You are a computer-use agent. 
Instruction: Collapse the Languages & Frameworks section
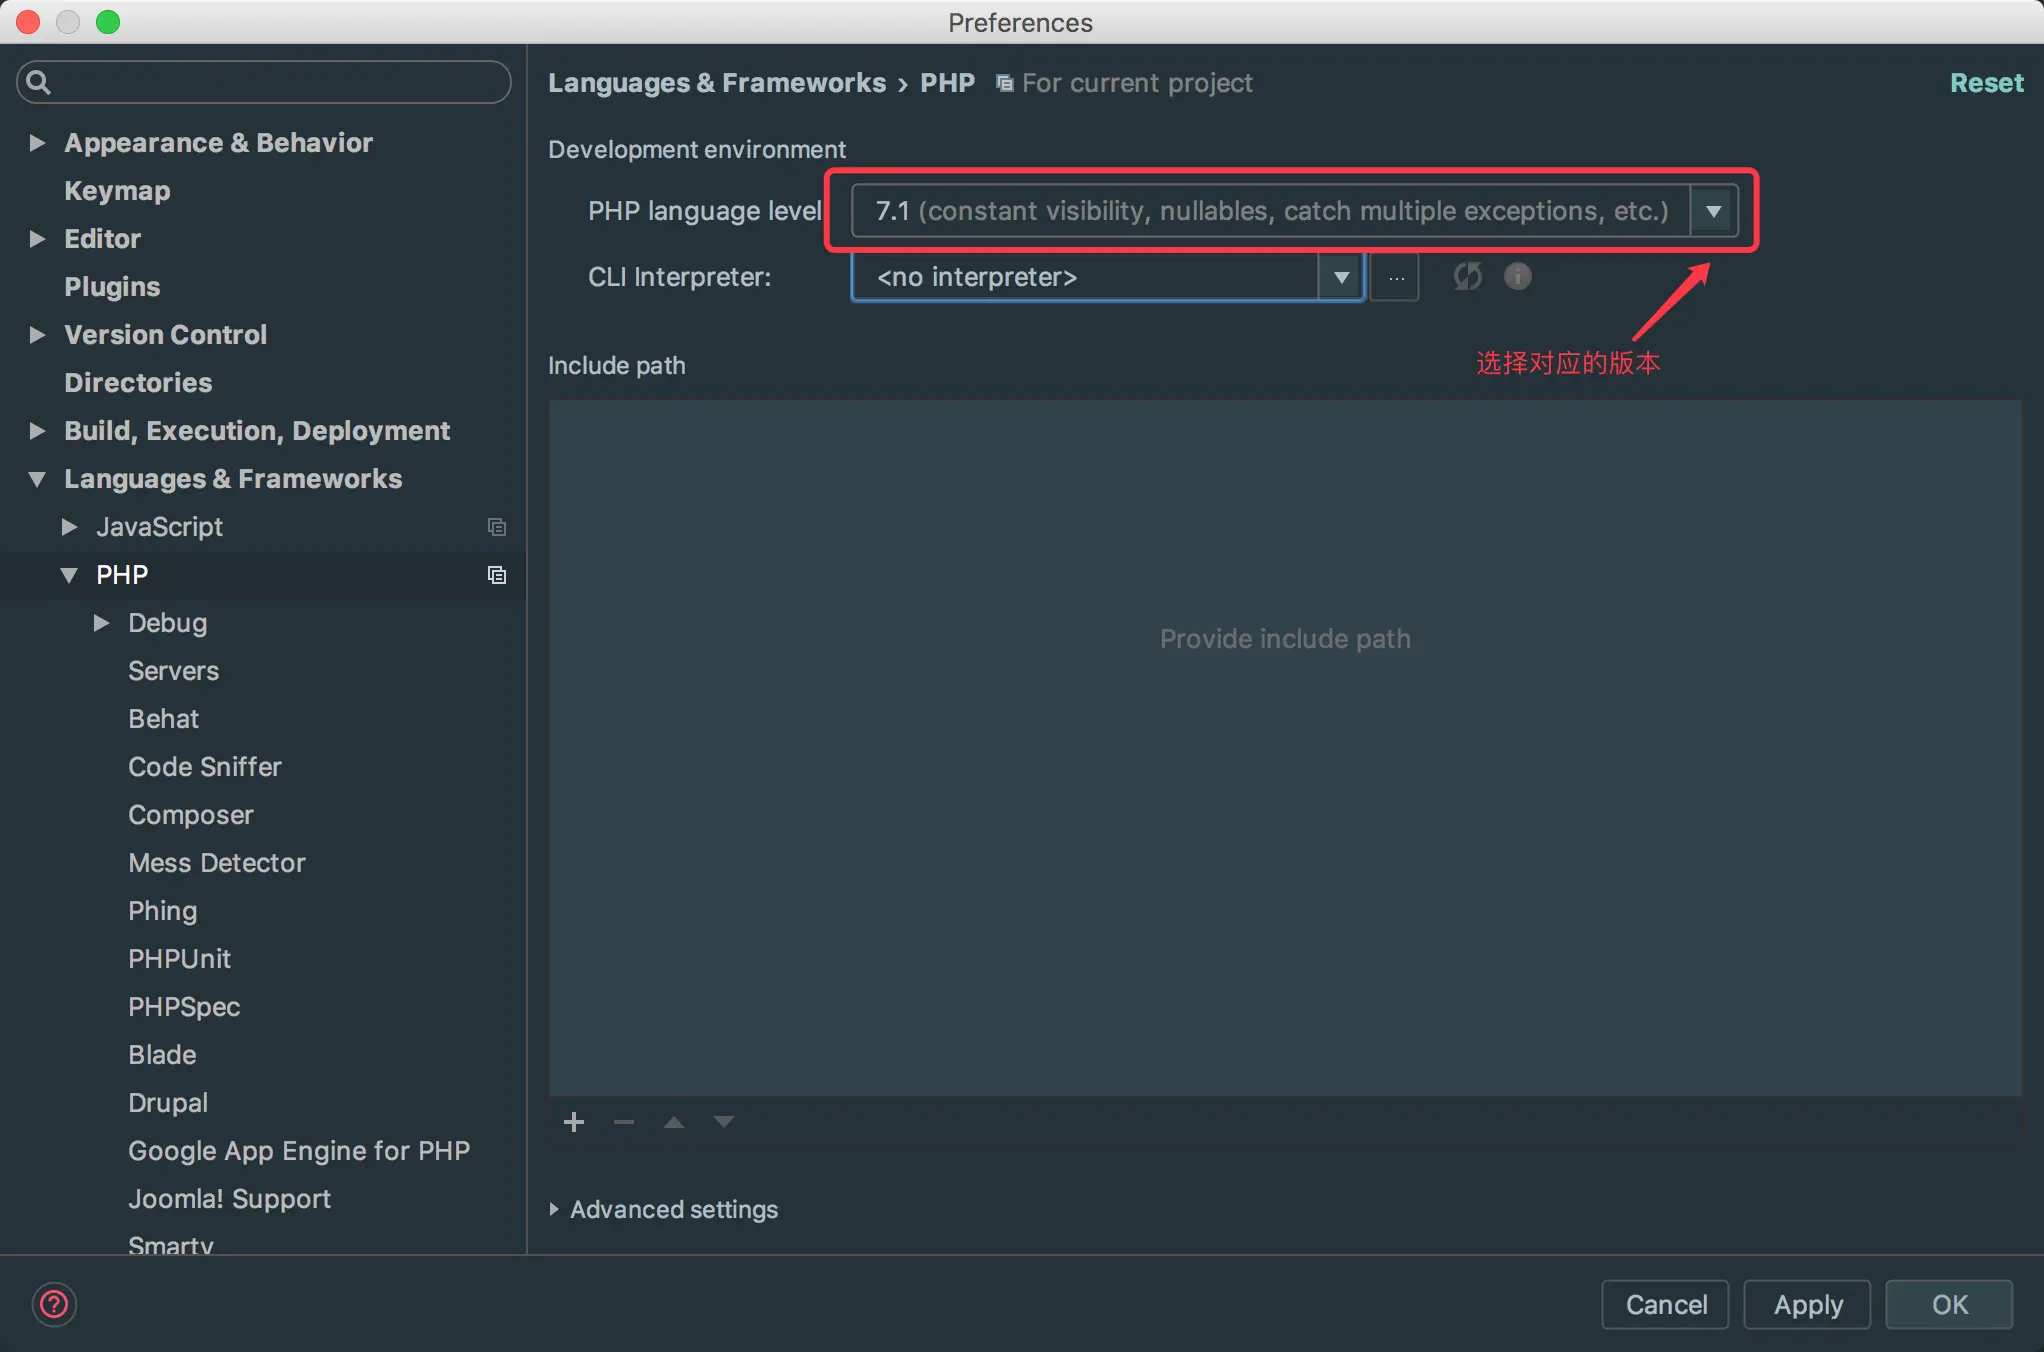pyautogui.click(x=37, y=479)
